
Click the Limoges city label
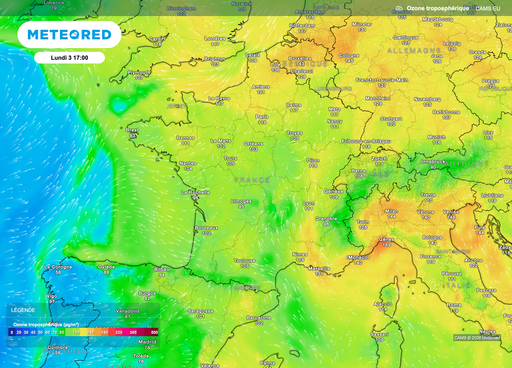241,201
